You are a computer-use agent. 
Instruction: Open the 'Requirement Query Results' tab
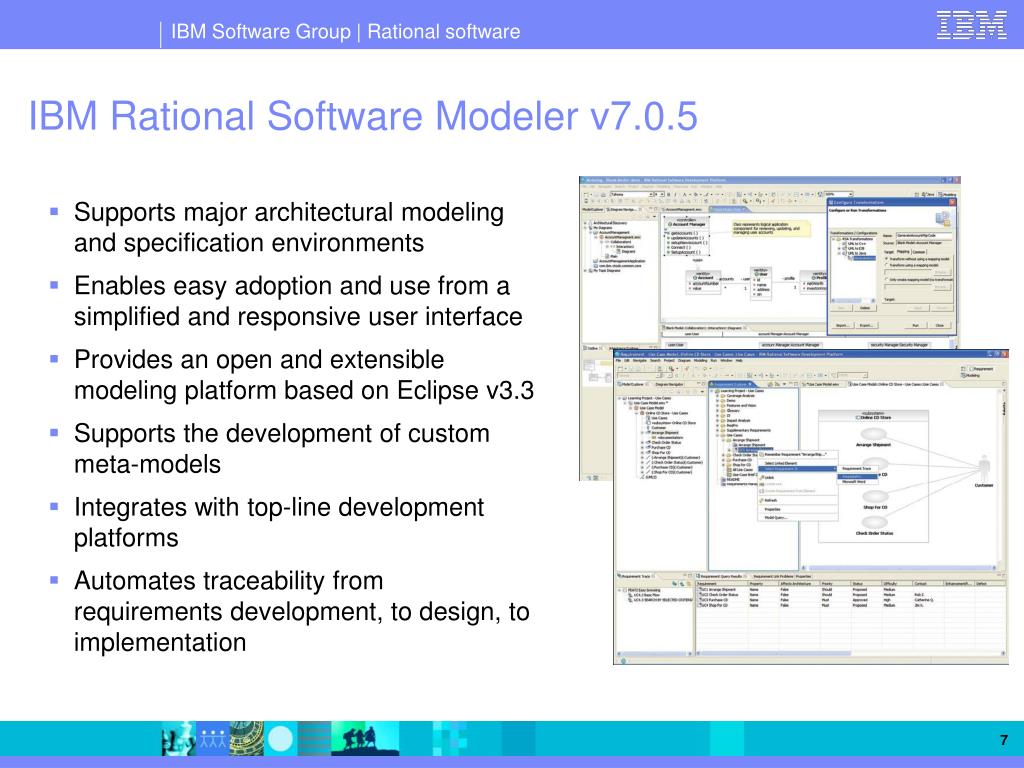(x=720, y=576)
